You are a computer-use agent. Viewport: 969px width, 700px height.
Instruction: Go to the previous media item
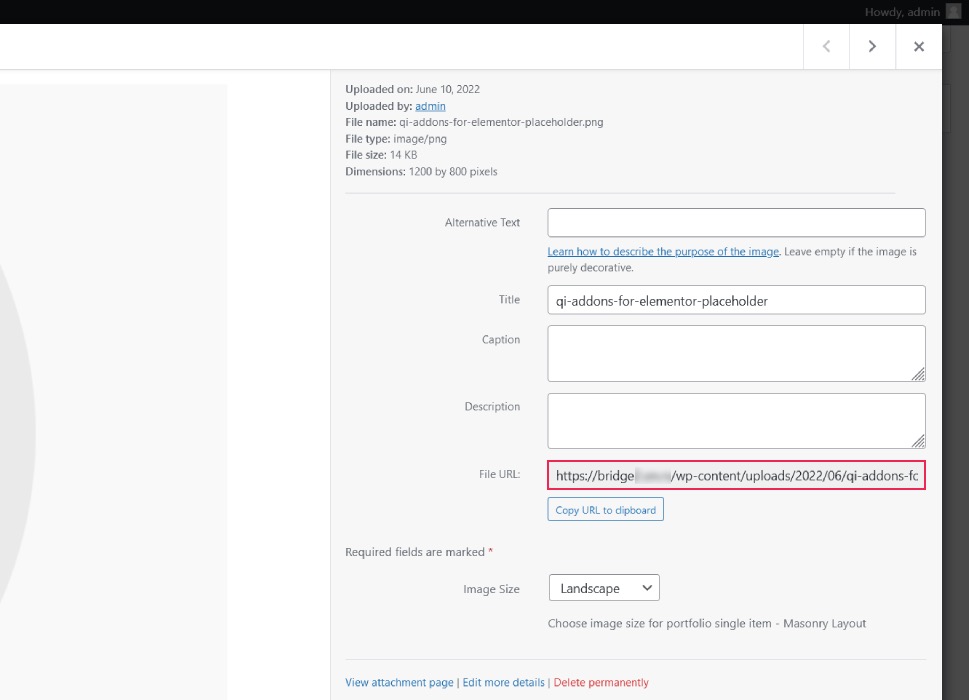pos(826,46)
